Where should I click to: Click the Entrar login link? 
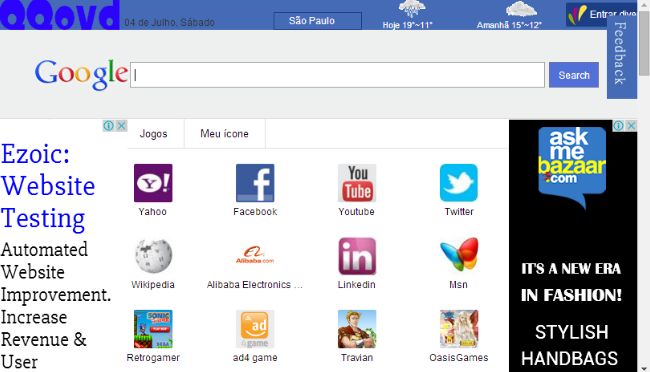pos(613,15)
